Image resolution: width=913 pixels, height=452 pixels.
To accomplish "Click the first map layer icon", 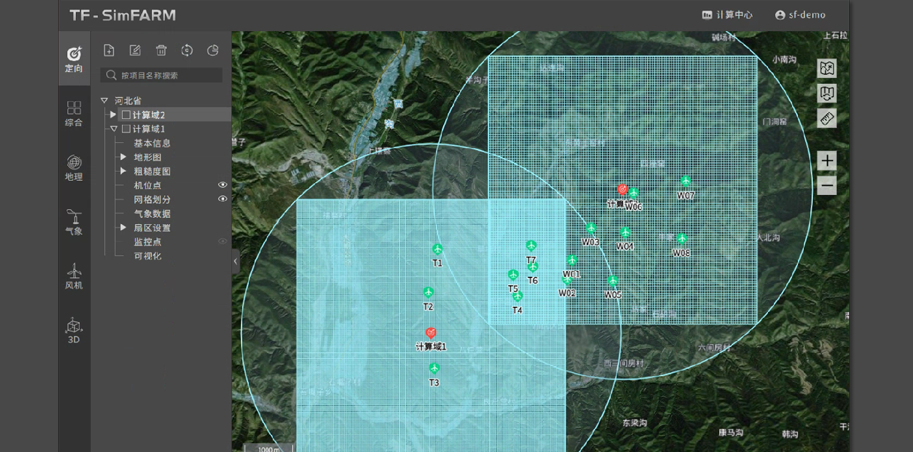I will [x=827, y=68].
